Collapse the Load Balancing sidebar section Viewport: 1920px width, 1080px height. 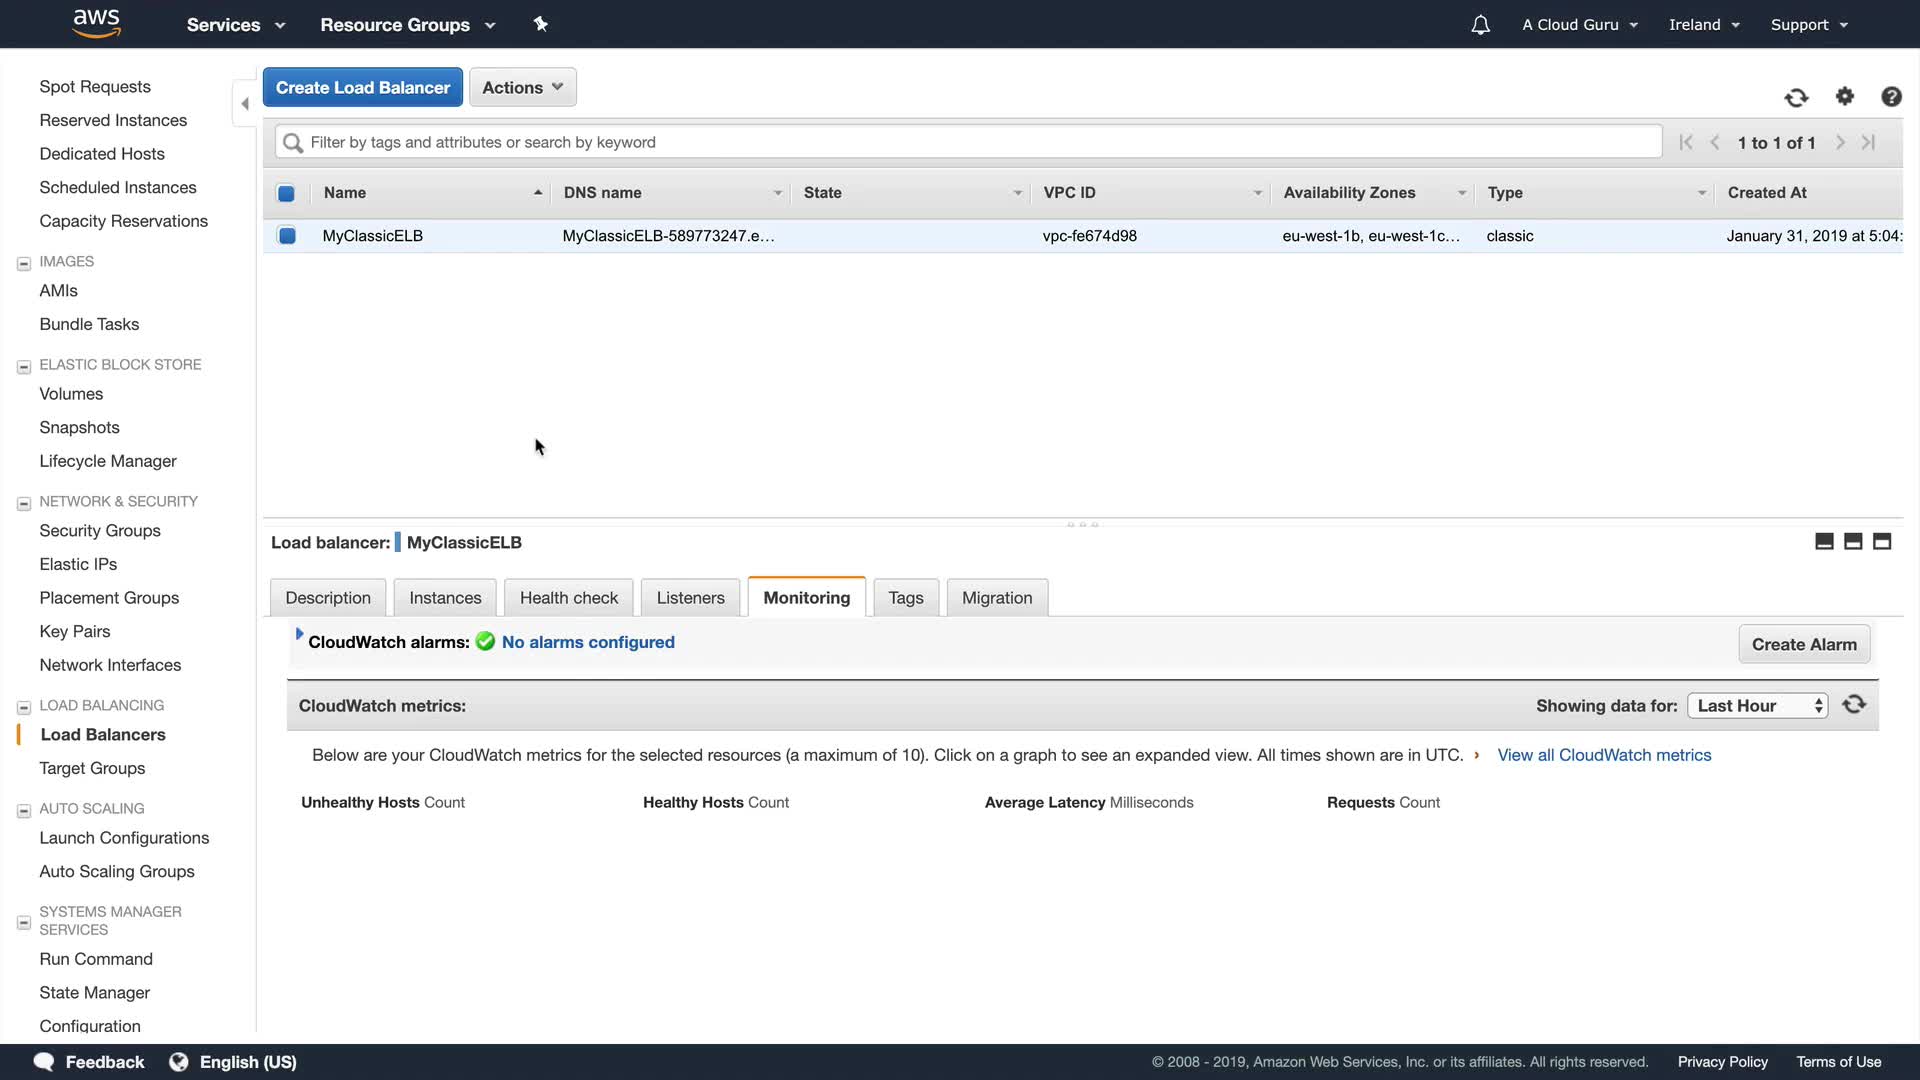coord(24,707)
